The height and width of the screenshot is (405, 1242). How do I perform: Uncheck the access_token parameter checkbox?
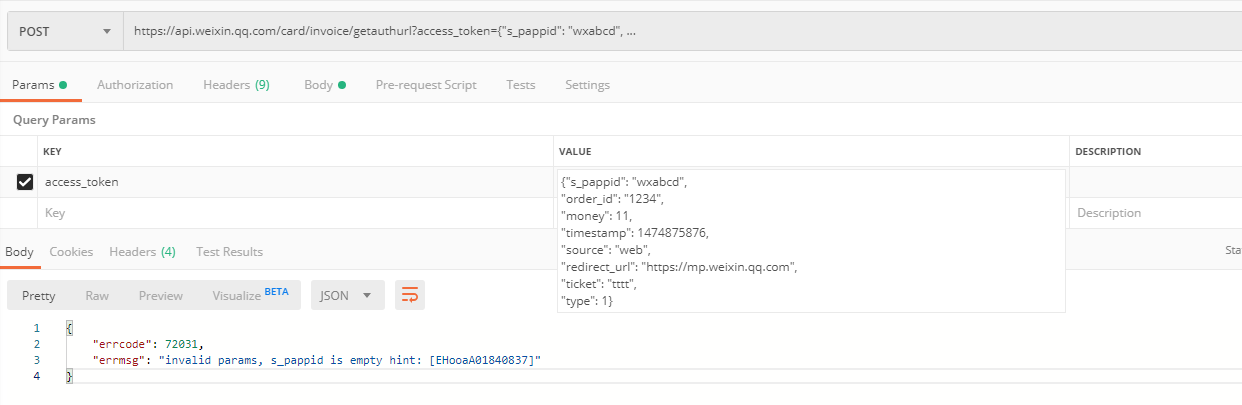(25, 182)
